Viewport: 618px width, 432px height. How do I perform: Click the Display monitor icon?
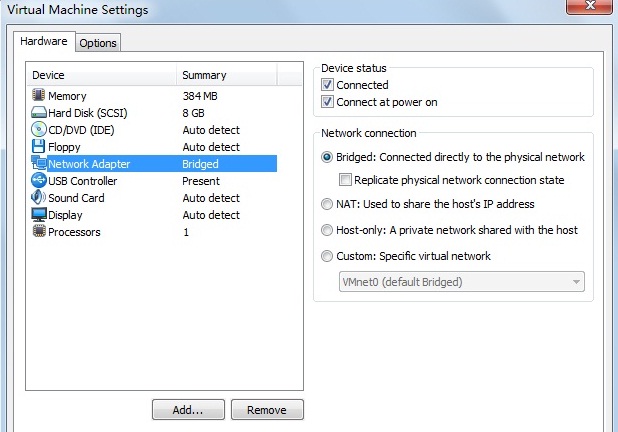39,214
